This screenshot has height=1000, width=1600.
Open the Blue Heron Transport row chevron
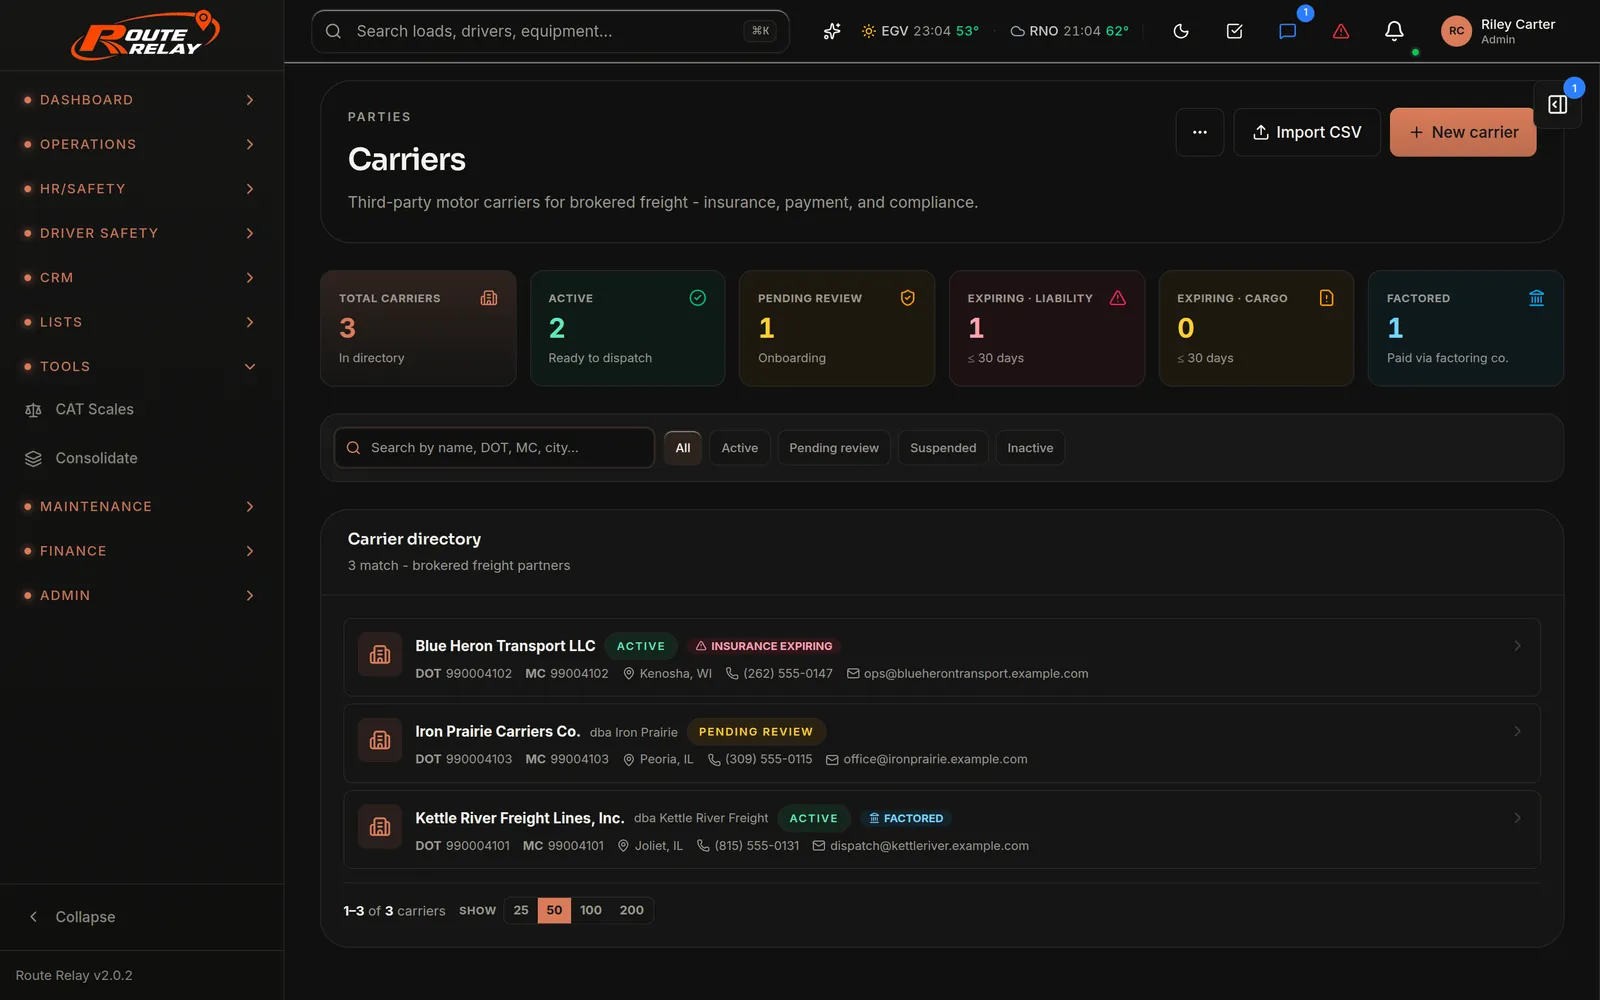coord(1517,646)
